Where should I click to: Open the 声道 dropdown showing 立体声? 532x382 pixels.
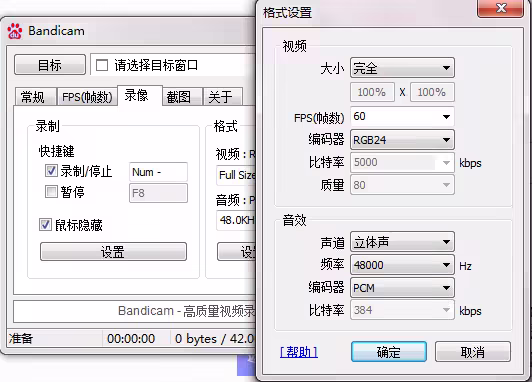click(x=402, y=242)
